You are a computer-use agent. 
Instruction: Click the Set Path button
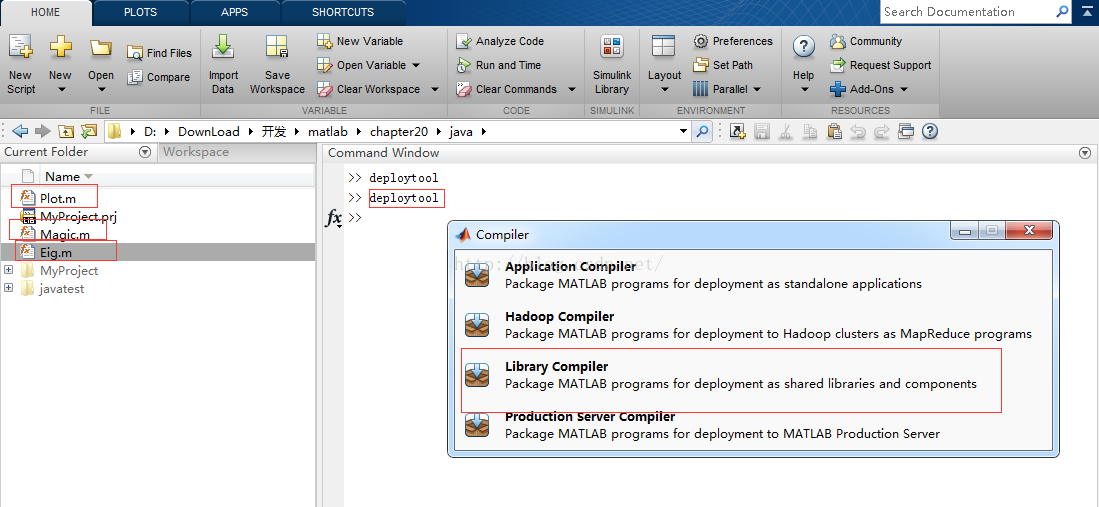pos(723,65)
